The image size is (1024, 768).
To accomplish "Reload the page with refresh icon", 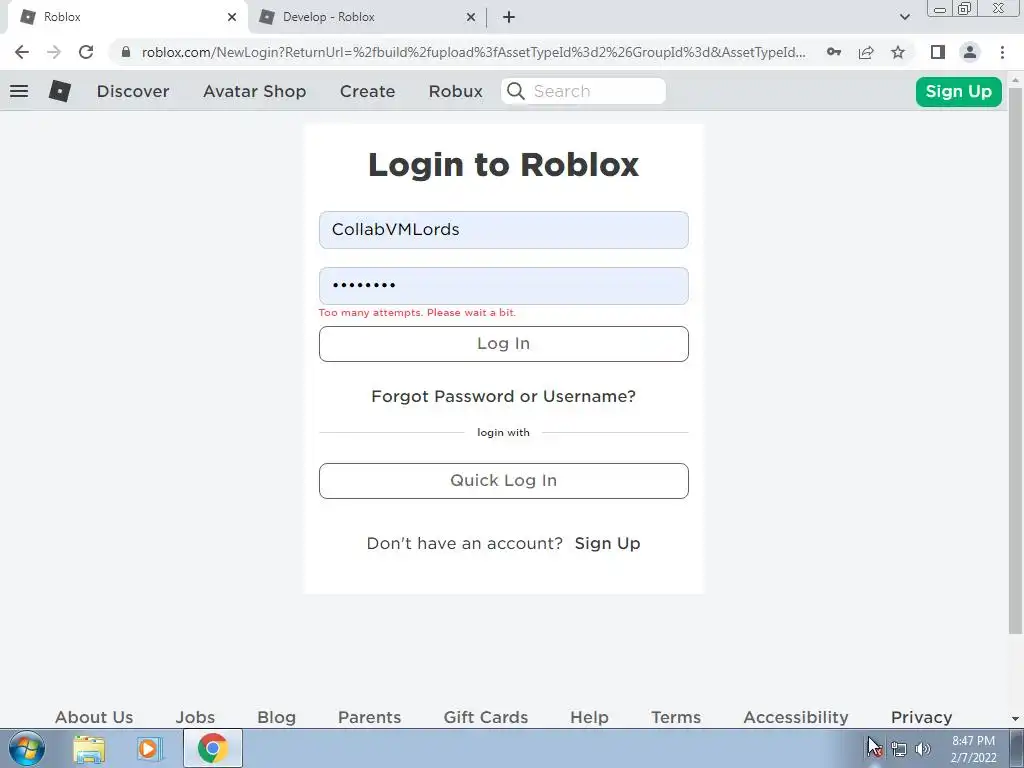I will coord(86,52).
